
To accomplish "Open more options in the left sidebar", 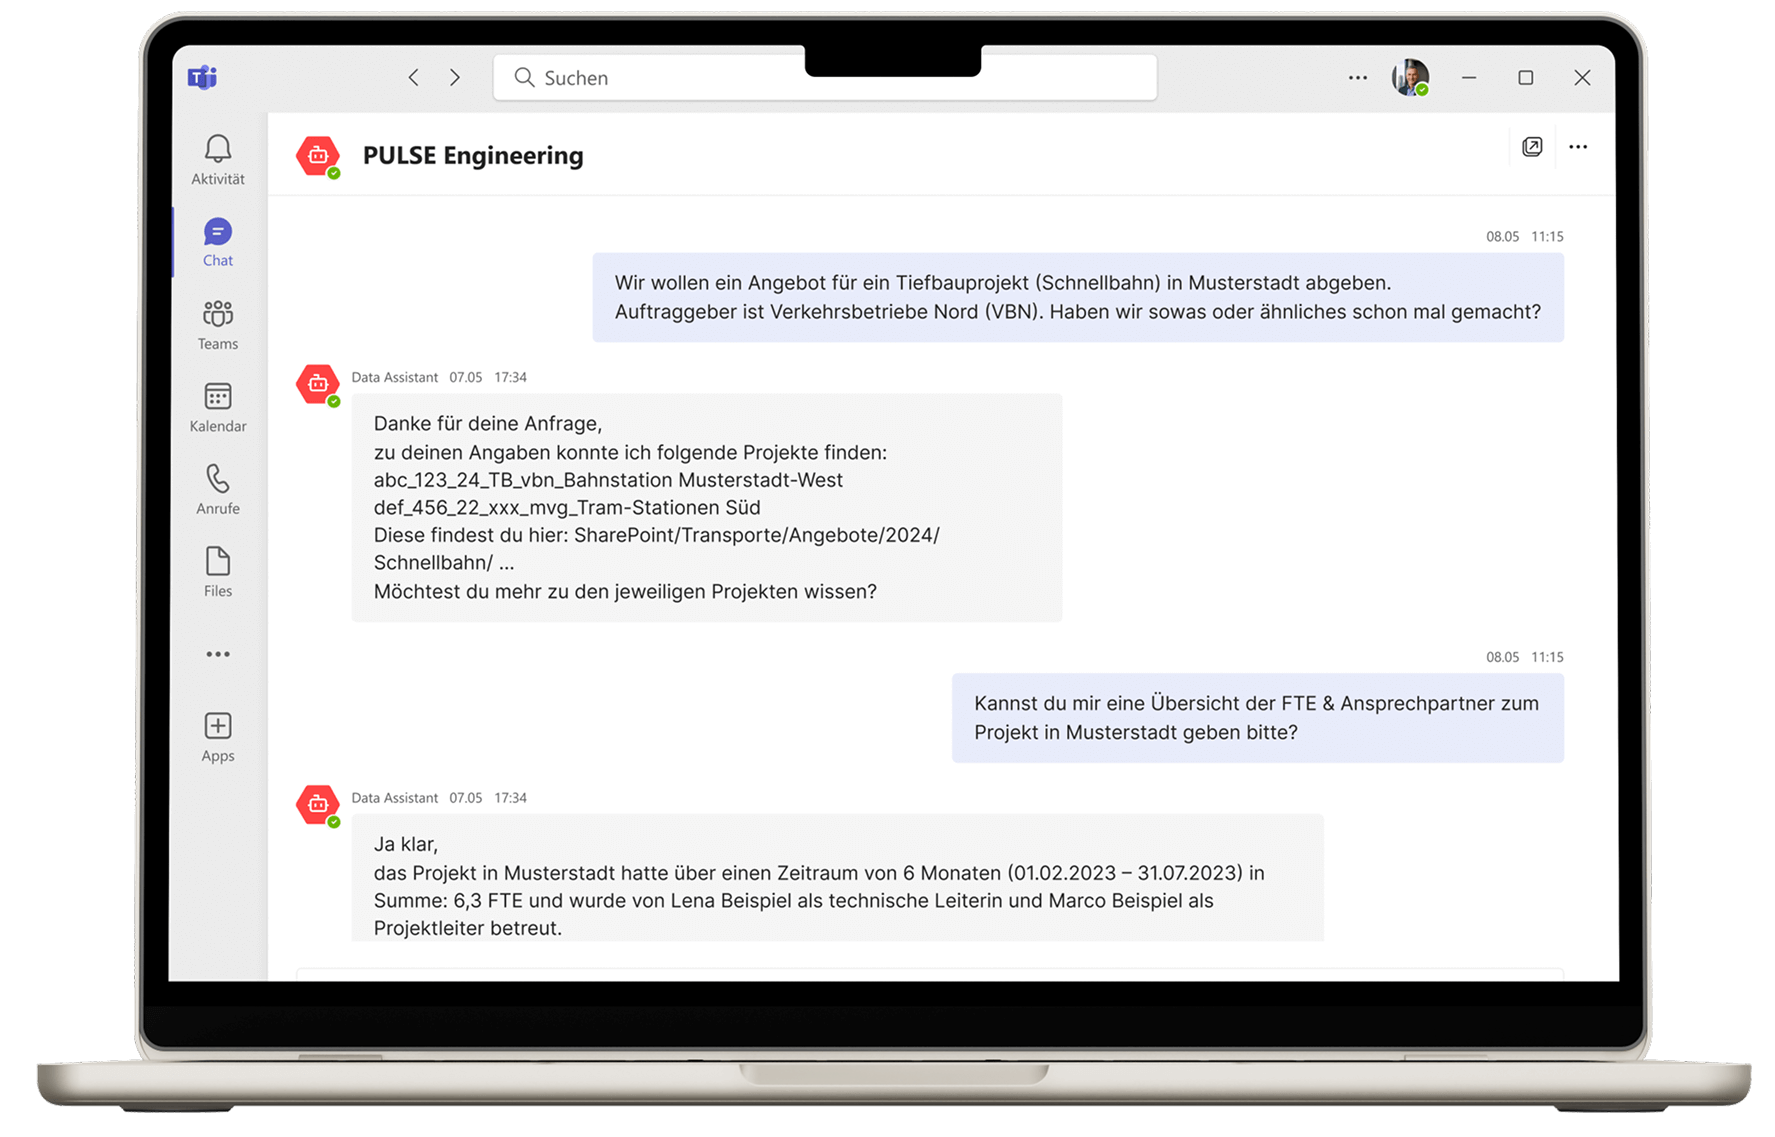I will coord(217,654).
